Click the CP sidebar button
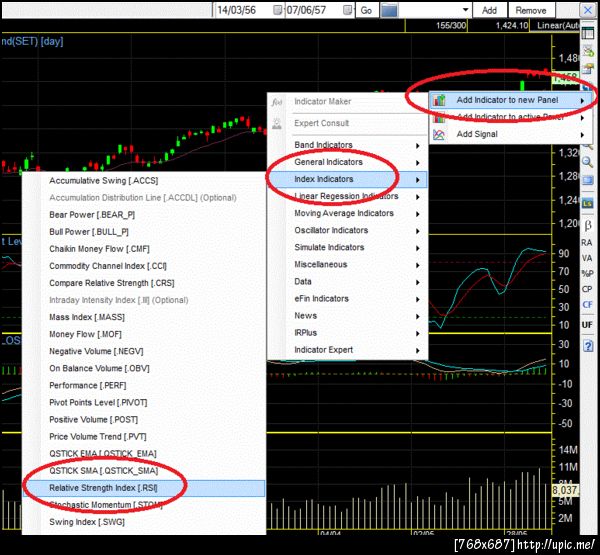 tap(587, 289)
